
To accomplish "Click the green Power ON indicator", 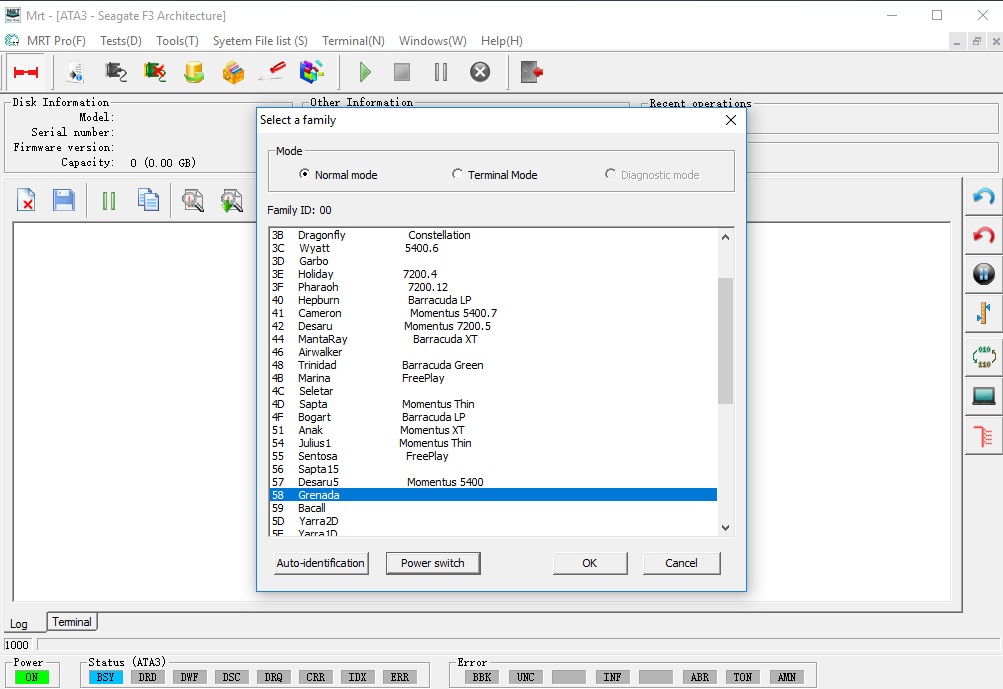I will point(32,677).
